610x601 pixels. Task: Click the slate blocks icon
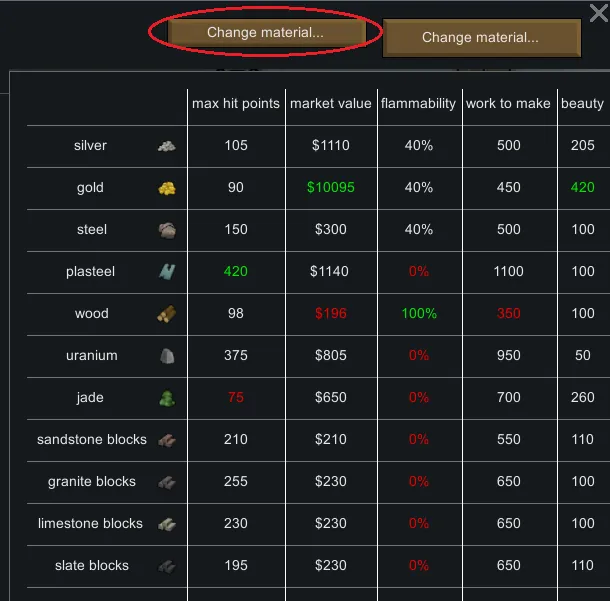pos(166,566)
